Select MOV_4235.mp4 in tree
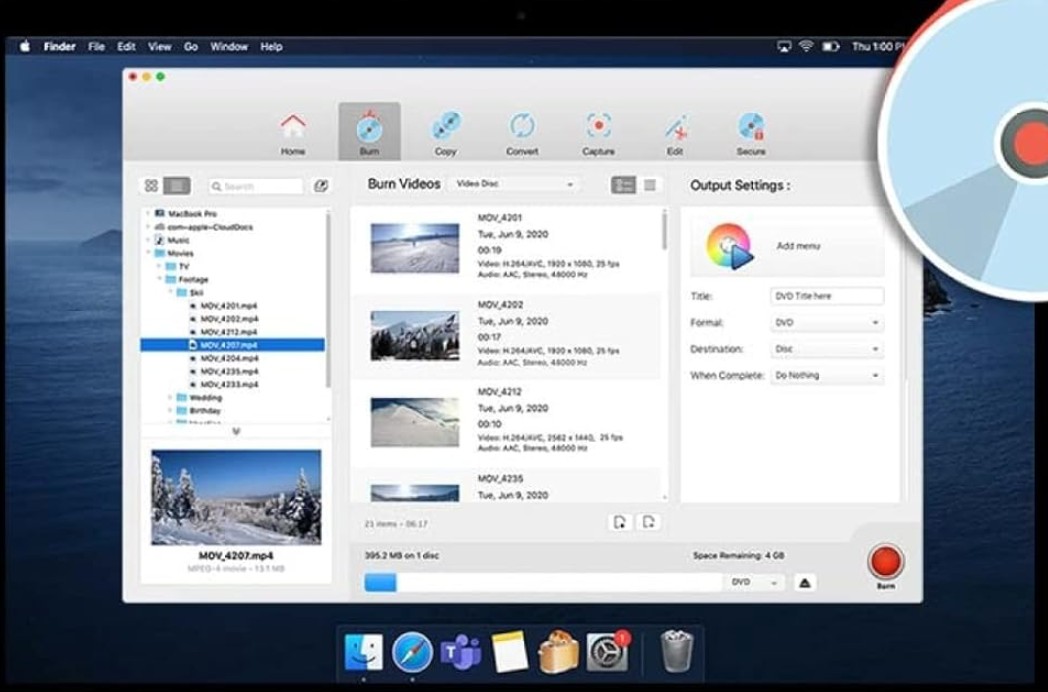The height and width of the screenshot is (692, 1048). click(228, 371)
